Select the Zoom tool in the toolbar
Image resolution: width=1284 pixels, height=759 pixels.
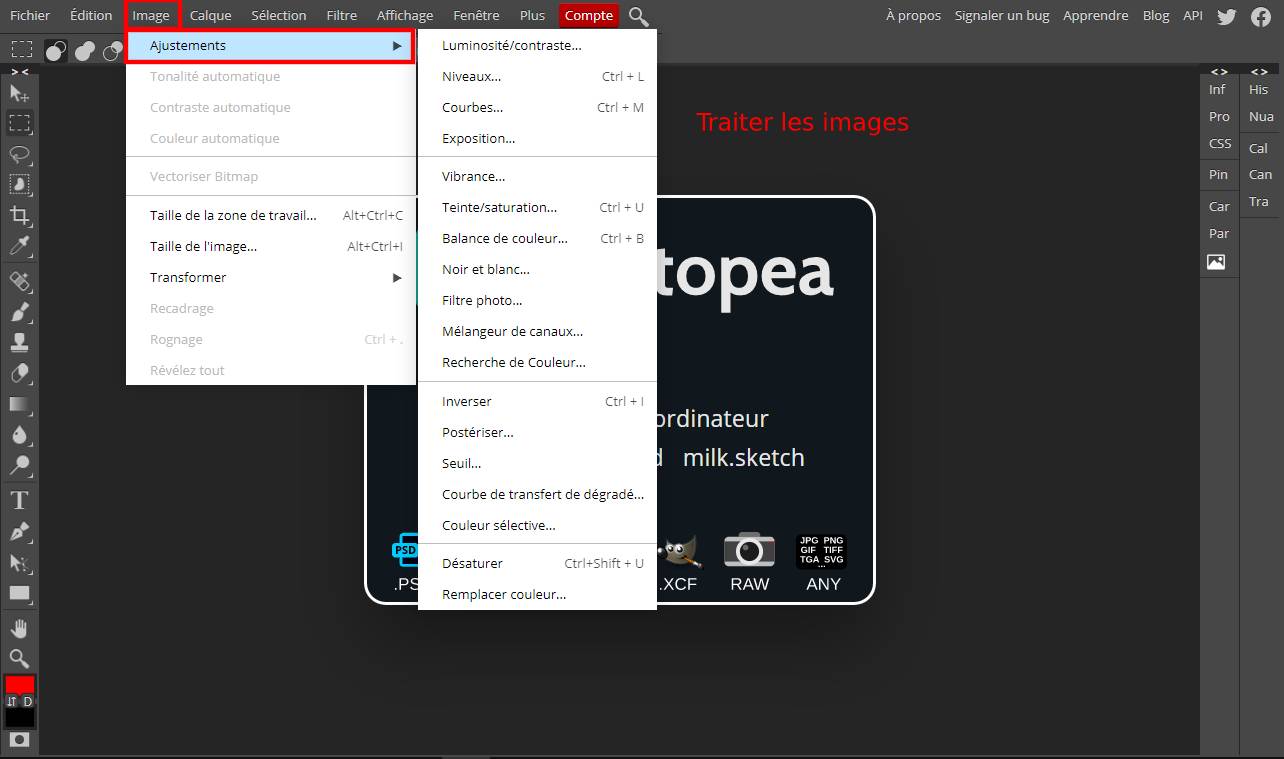[19, 658]
